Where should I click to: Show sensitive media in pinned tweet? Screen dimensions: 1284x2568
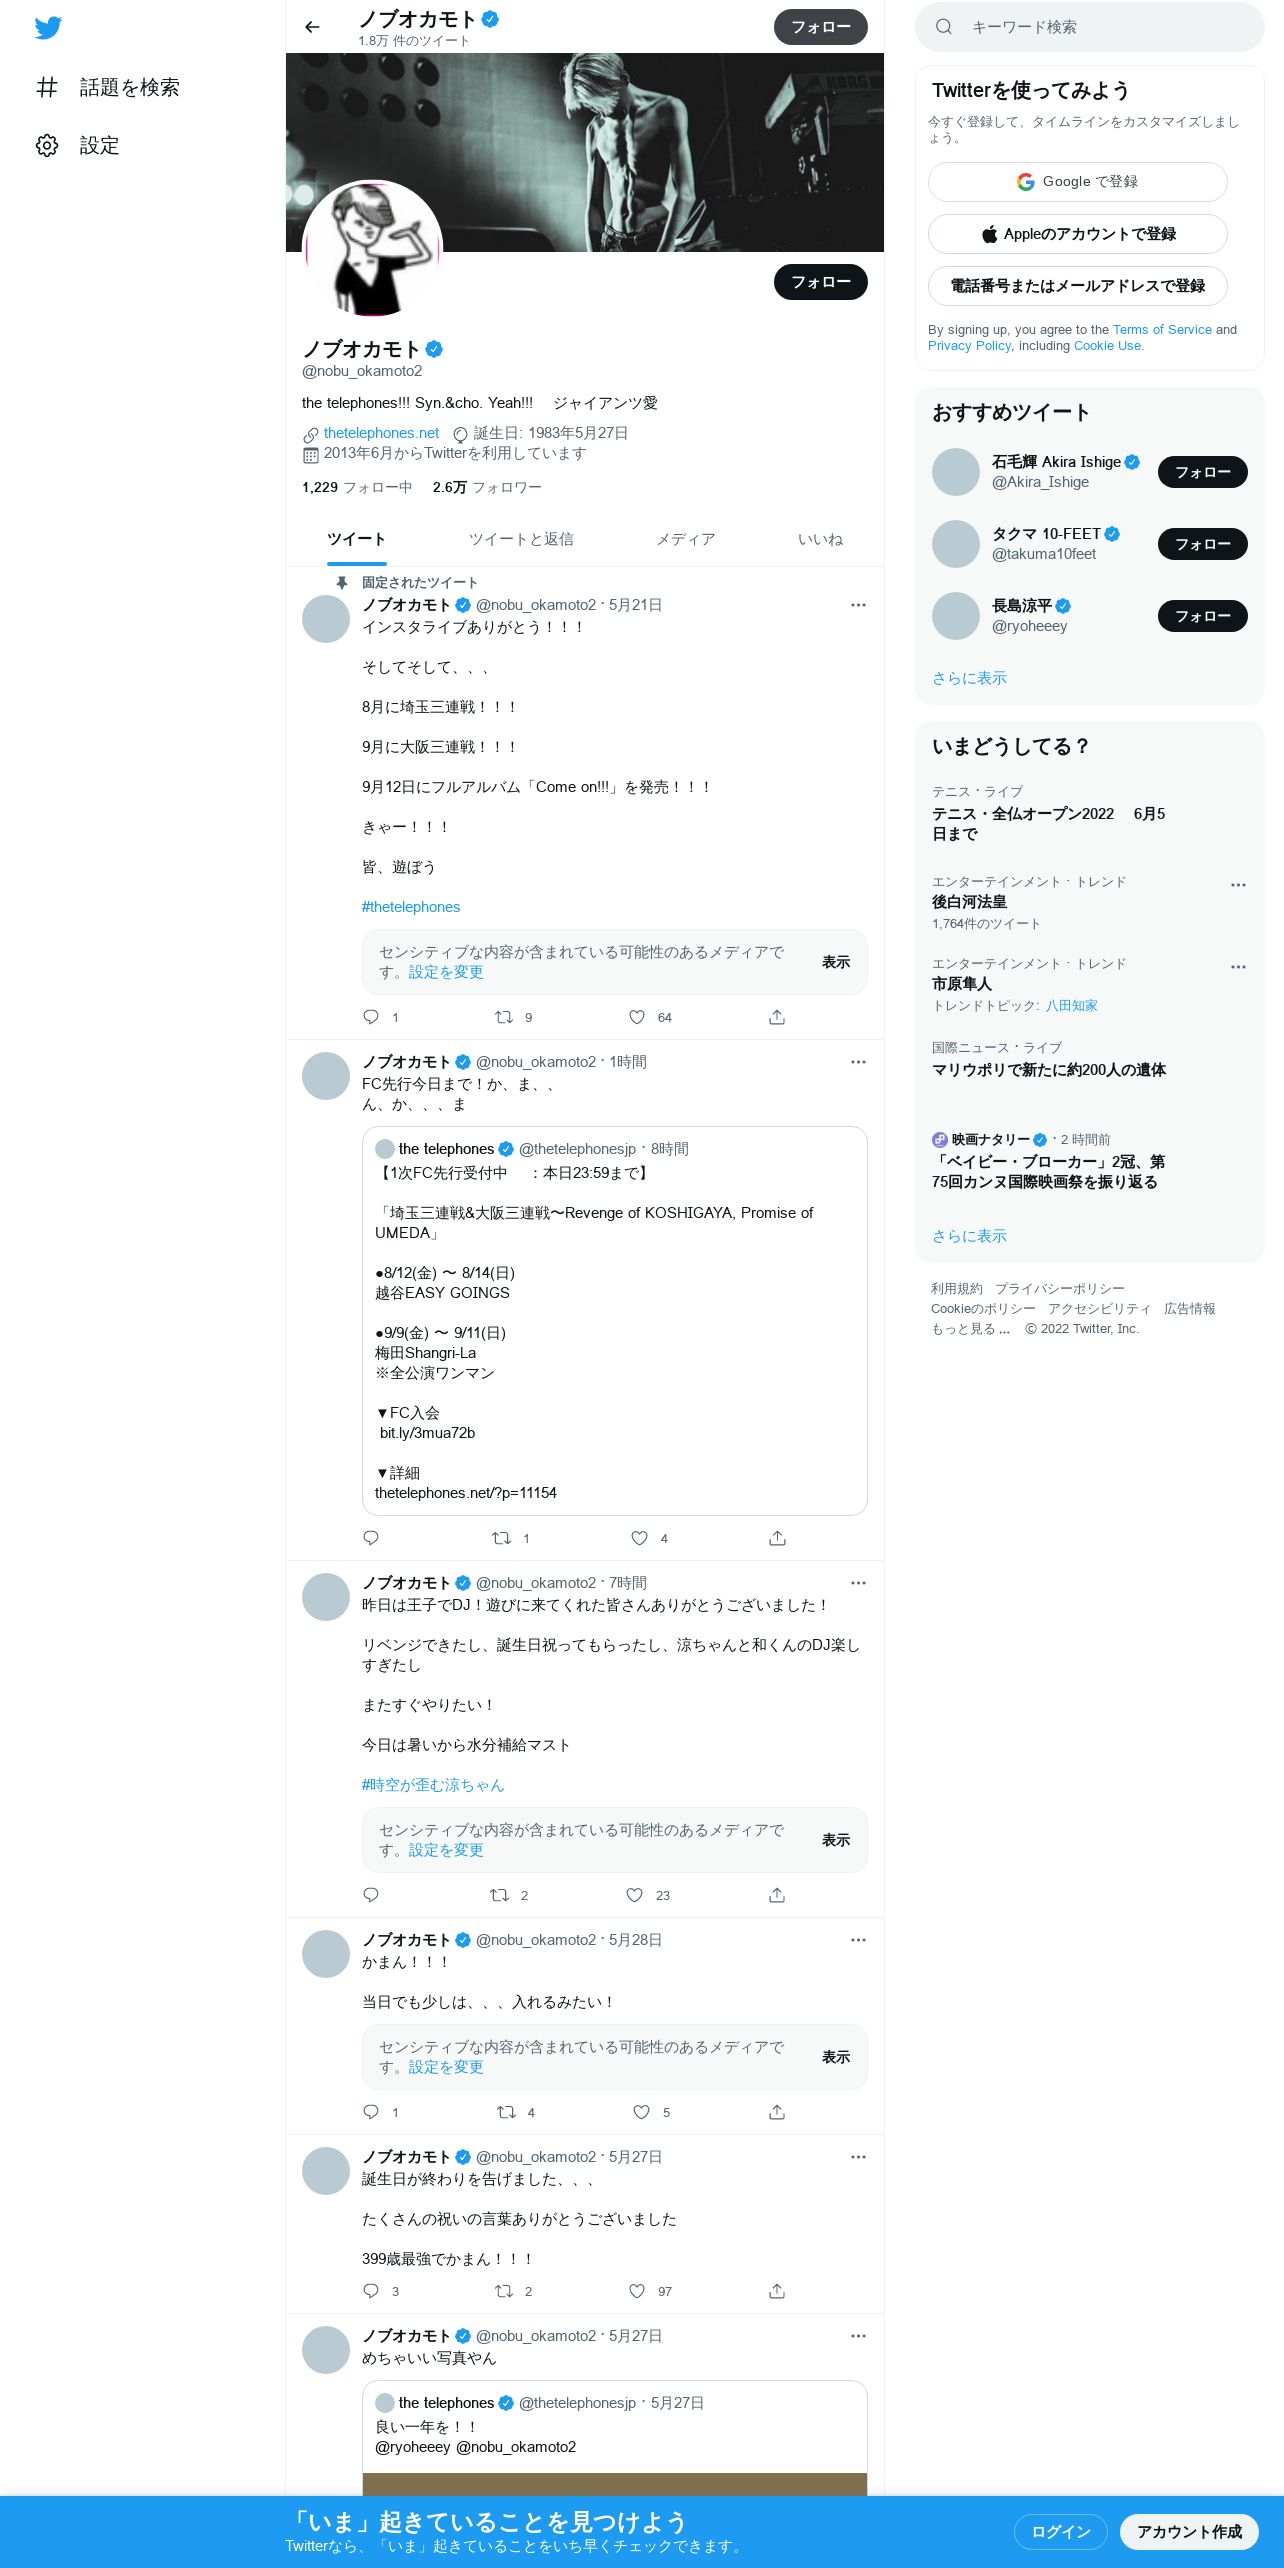point(836,962)
